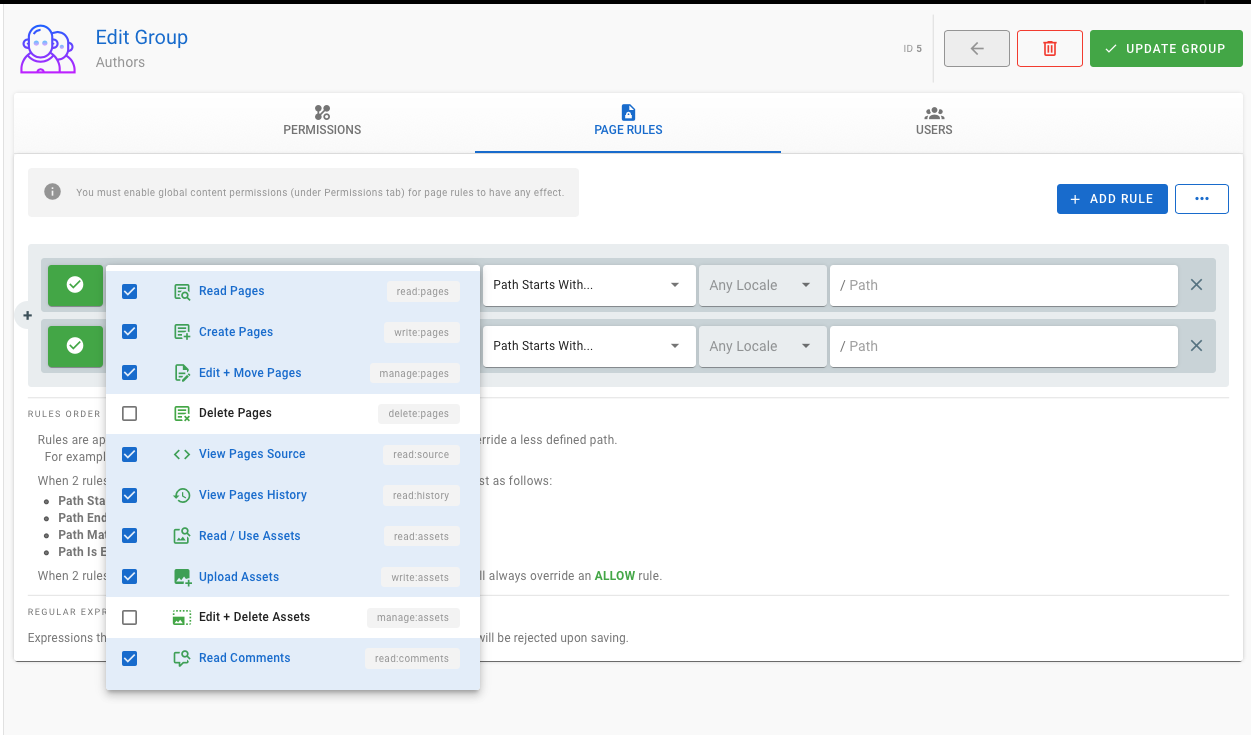
Task: Check the Delete Pages checkbox
Action: tap(129, 413)
